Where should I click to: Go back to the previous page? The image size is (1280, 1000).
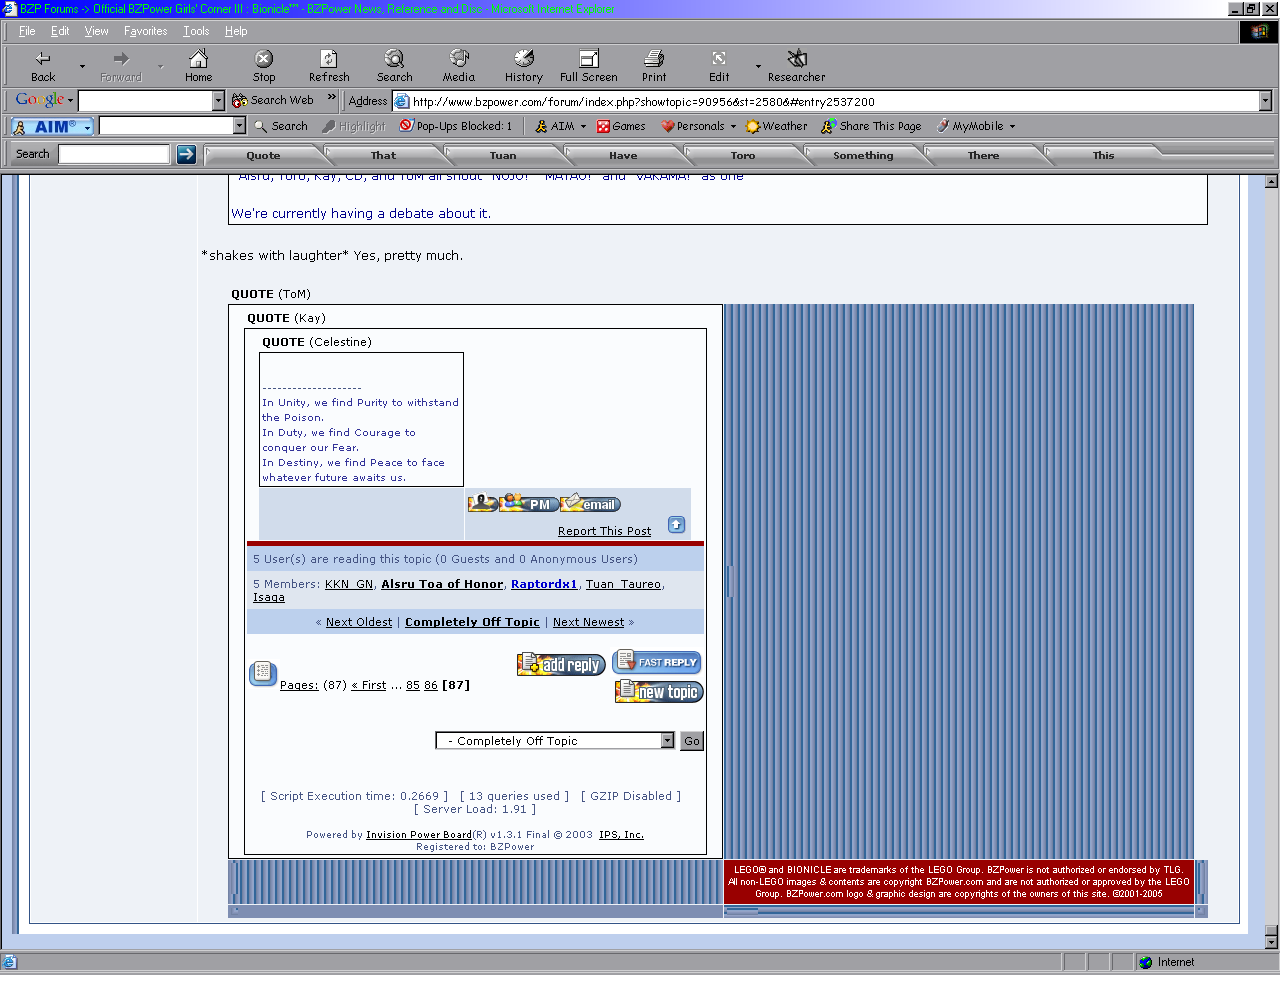43,66
